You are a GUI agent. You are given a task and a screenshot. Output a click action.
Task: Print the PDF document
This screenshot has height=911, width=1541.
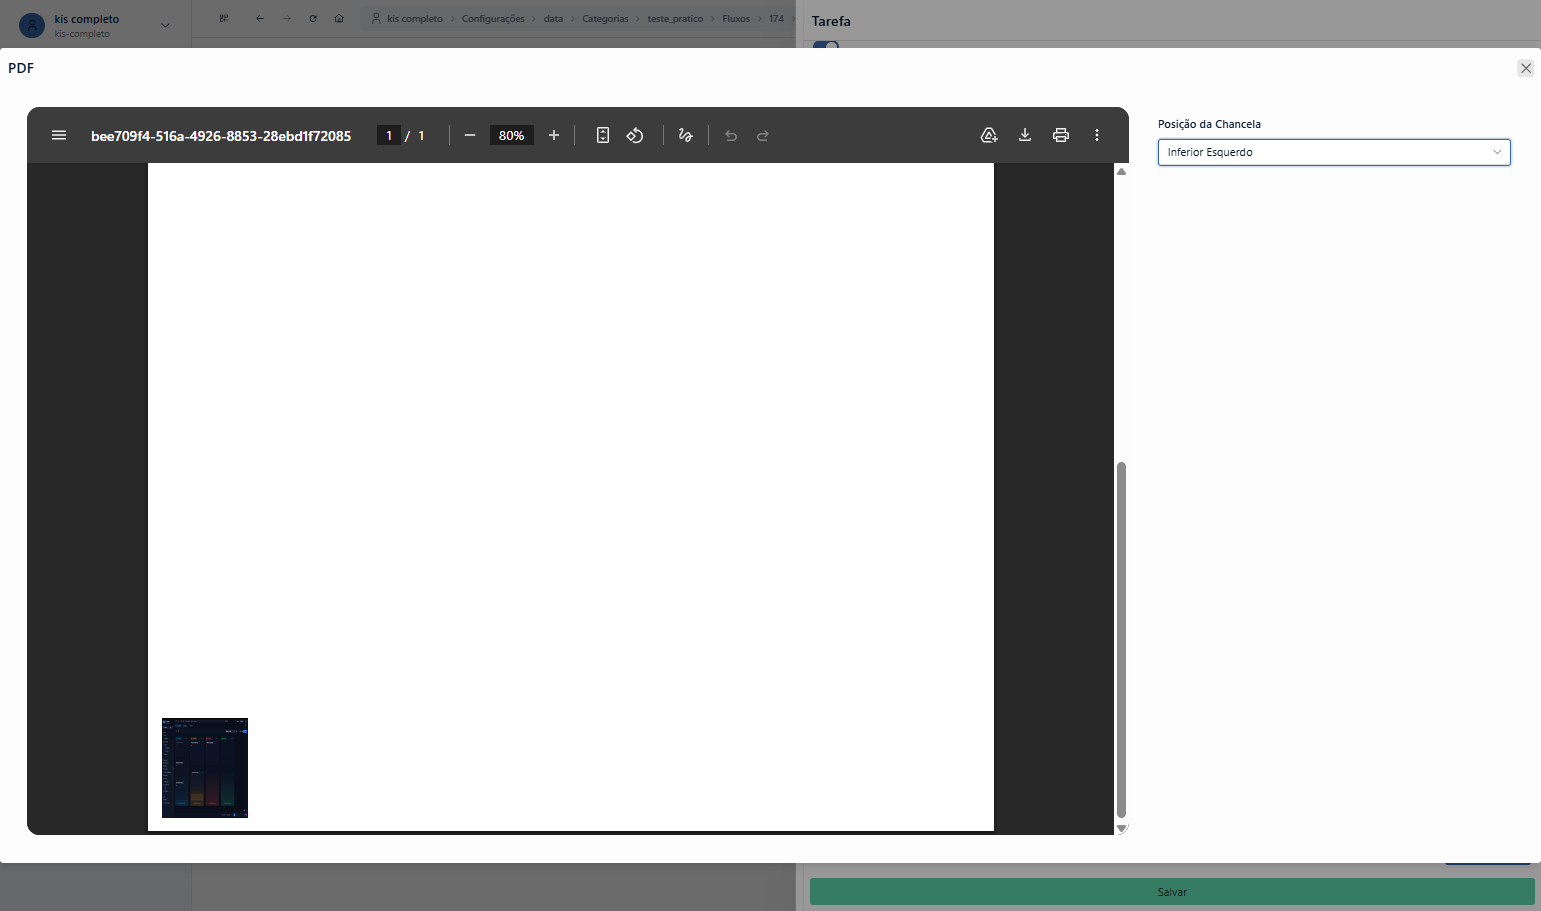click(x=1061, y=135)
